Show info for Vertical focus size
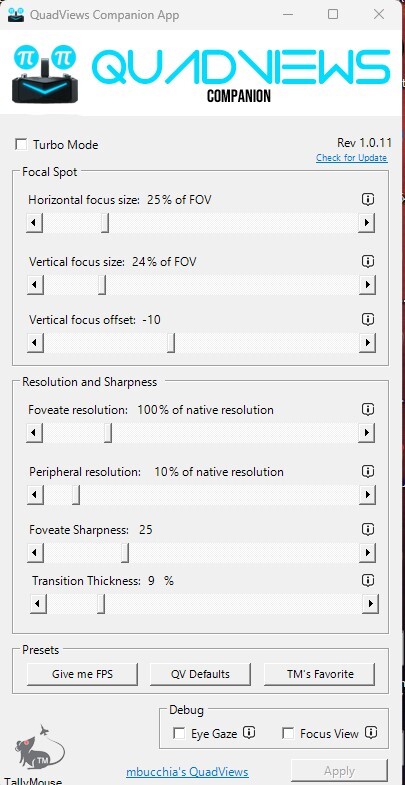This screenshot has width=405, height=785. coord(368,261)
